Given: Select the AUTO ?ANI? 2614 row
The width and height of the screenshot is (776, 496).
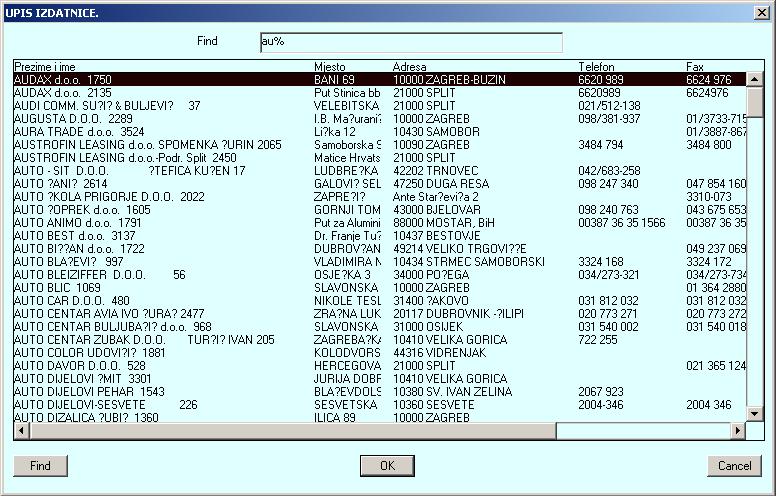Looking at the screenshot, I should (380, 184).
